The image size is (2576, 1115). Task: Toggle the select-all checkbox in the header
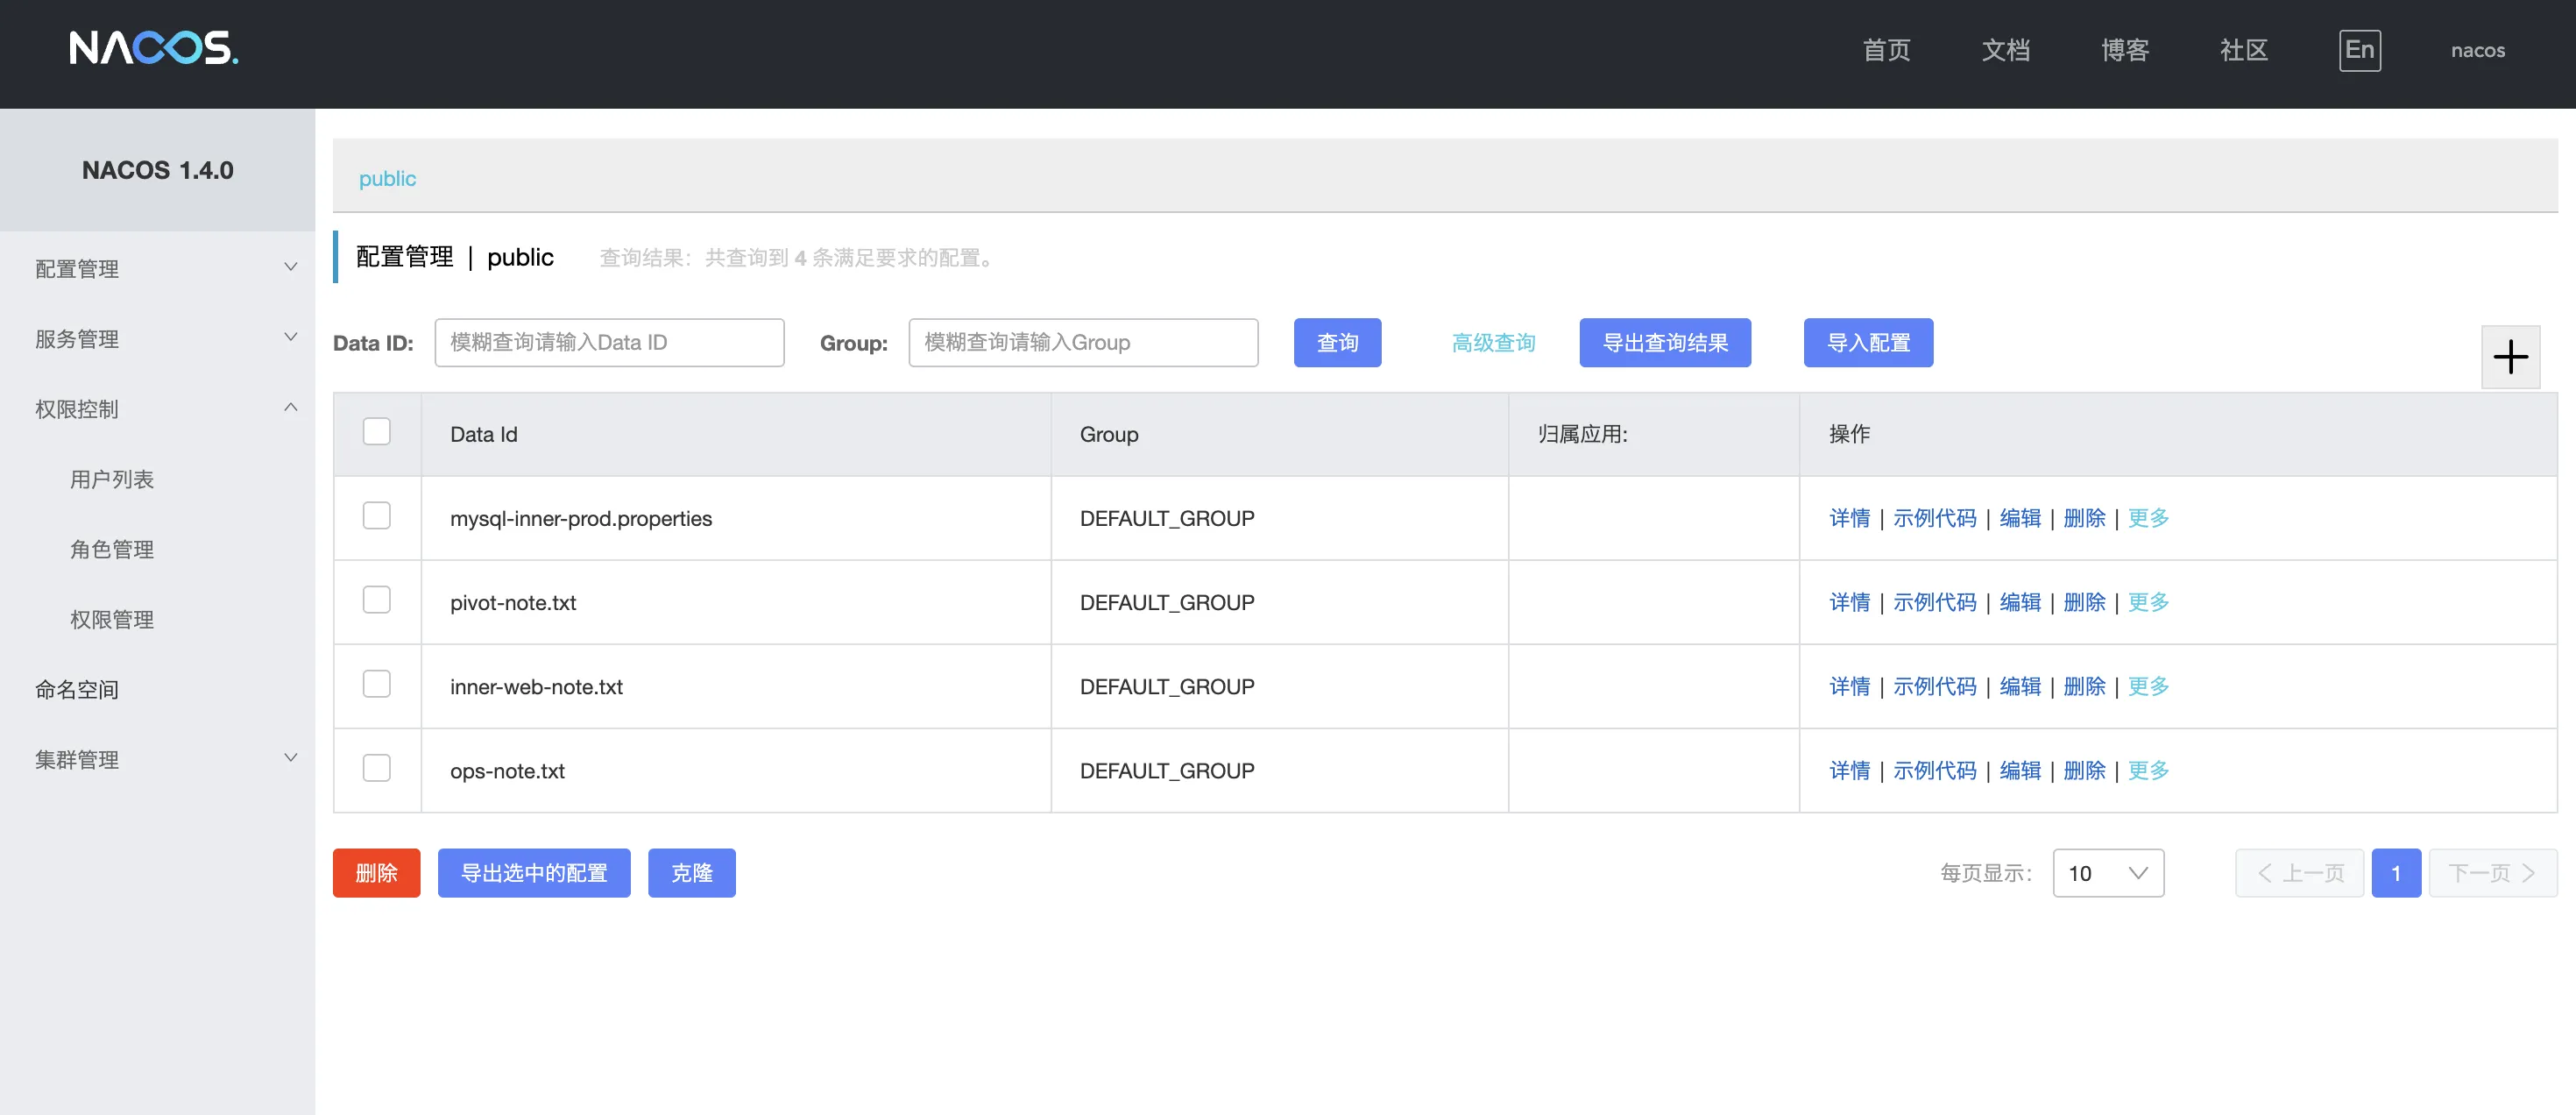[376, 432]
